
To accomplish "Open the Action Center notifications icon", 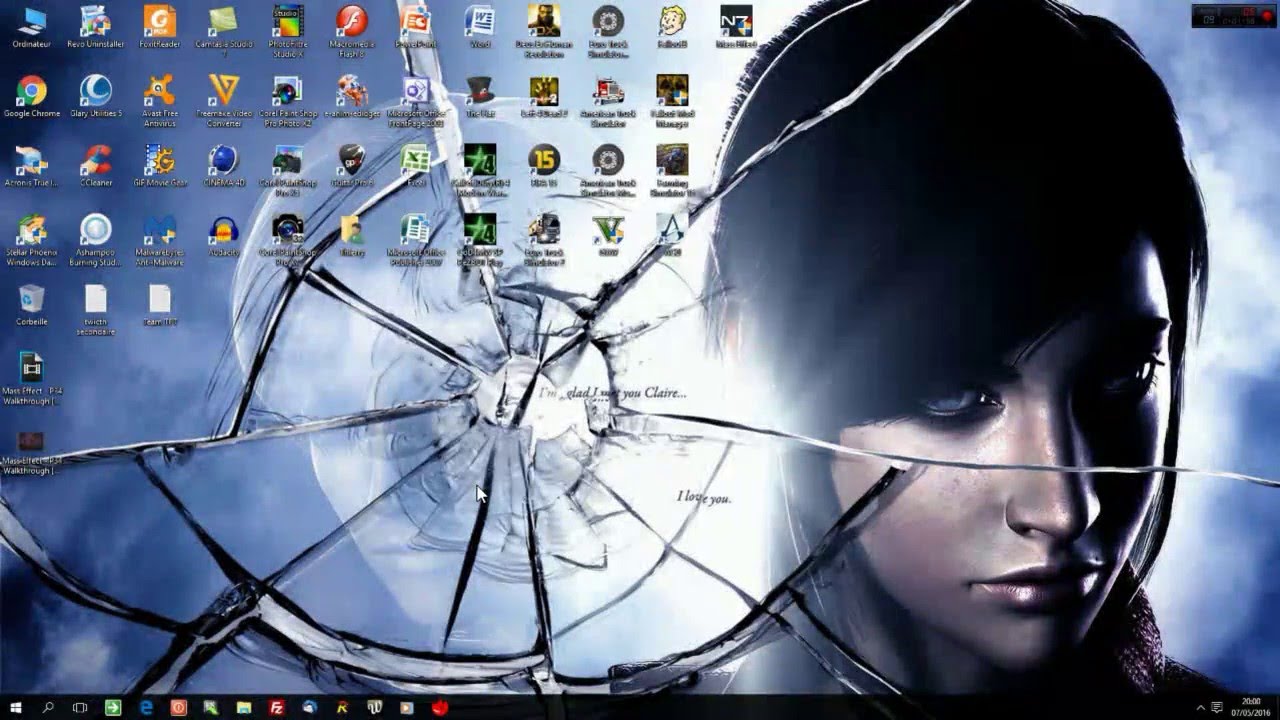I will pyautogui.click(x=1218, y=708).
